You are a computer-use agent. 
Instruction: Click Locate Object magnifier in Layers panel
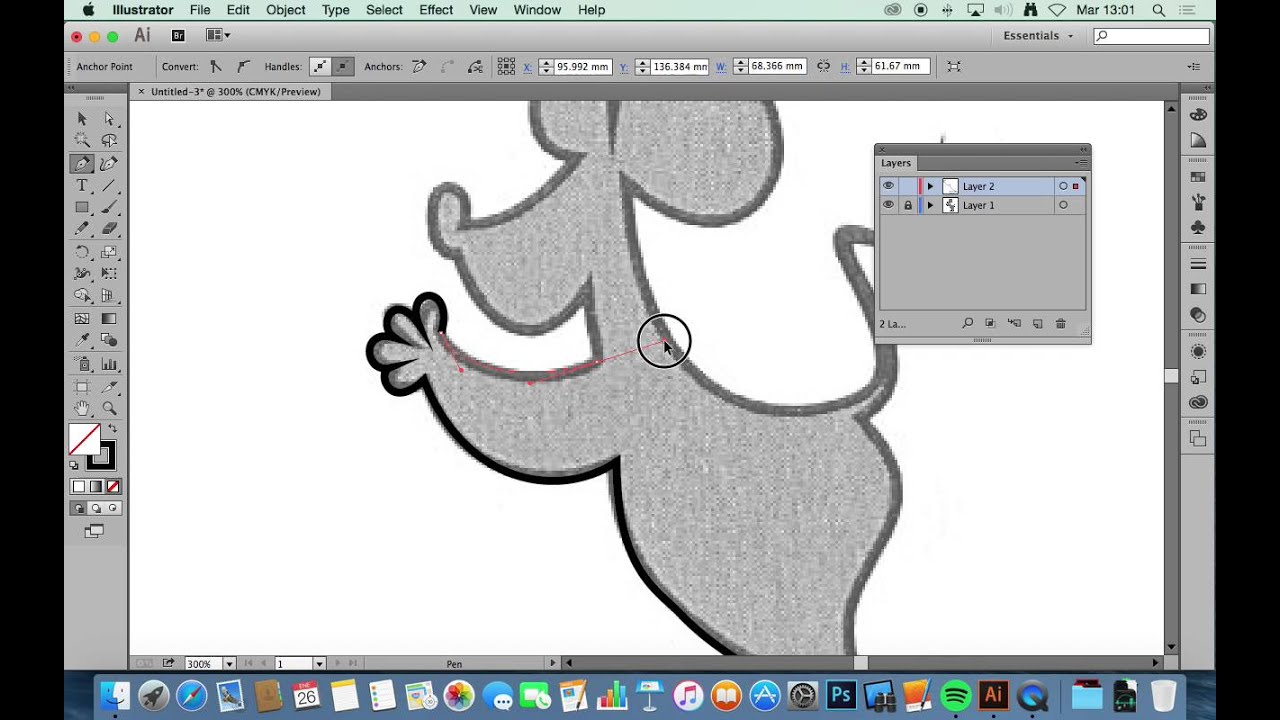coord(967,324)
